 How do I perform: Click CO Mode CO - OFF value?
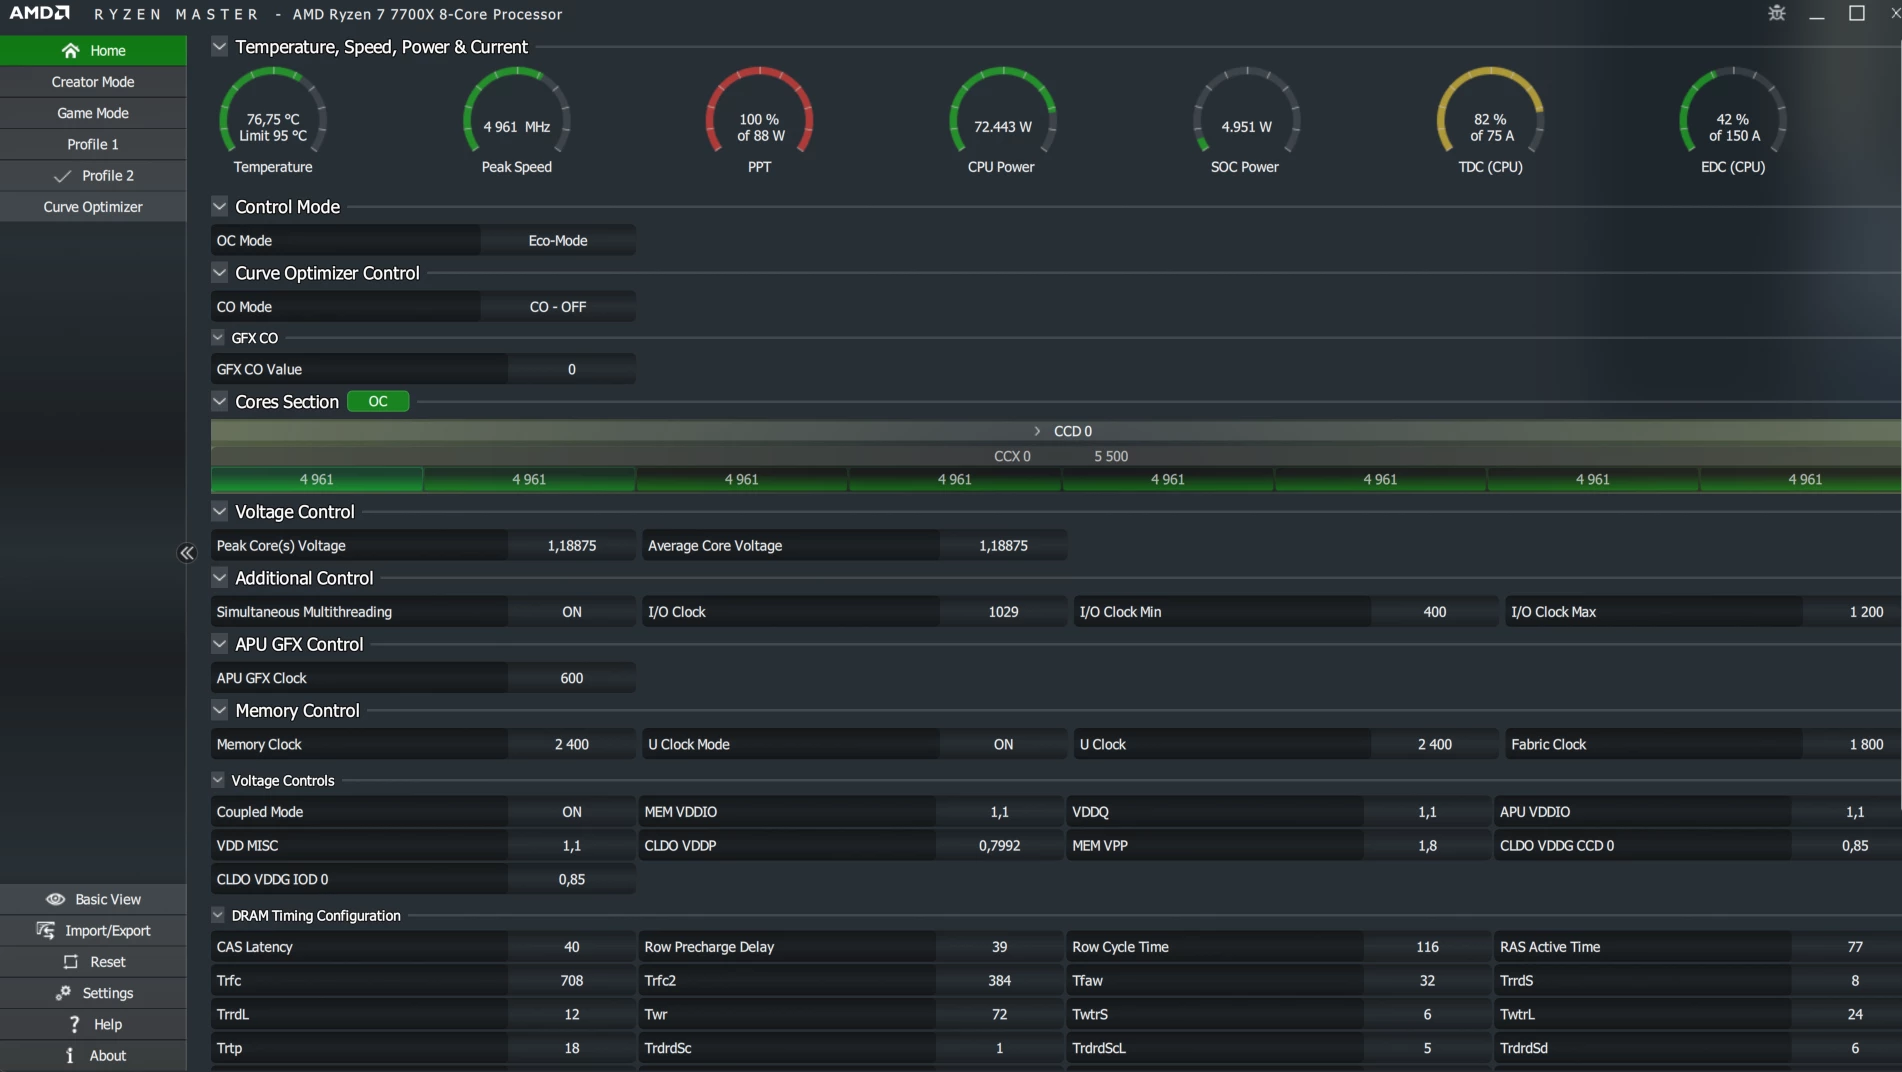click(558, 307)
